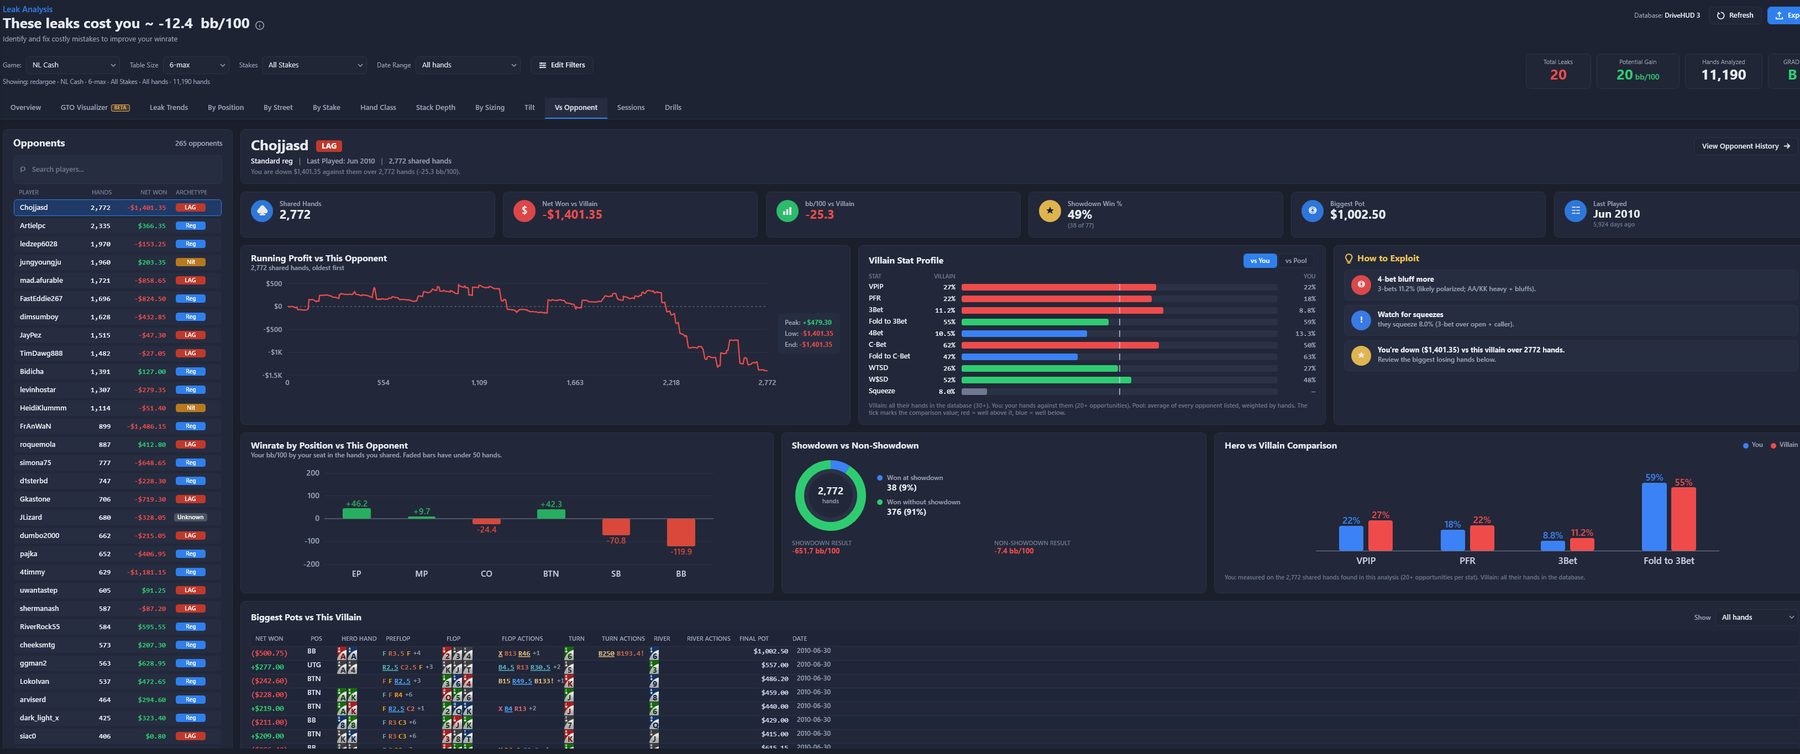Click the Potential Gain 20 bb/100 card
The height and width of the screenshot is (754, 1800).
[1638, 70]
